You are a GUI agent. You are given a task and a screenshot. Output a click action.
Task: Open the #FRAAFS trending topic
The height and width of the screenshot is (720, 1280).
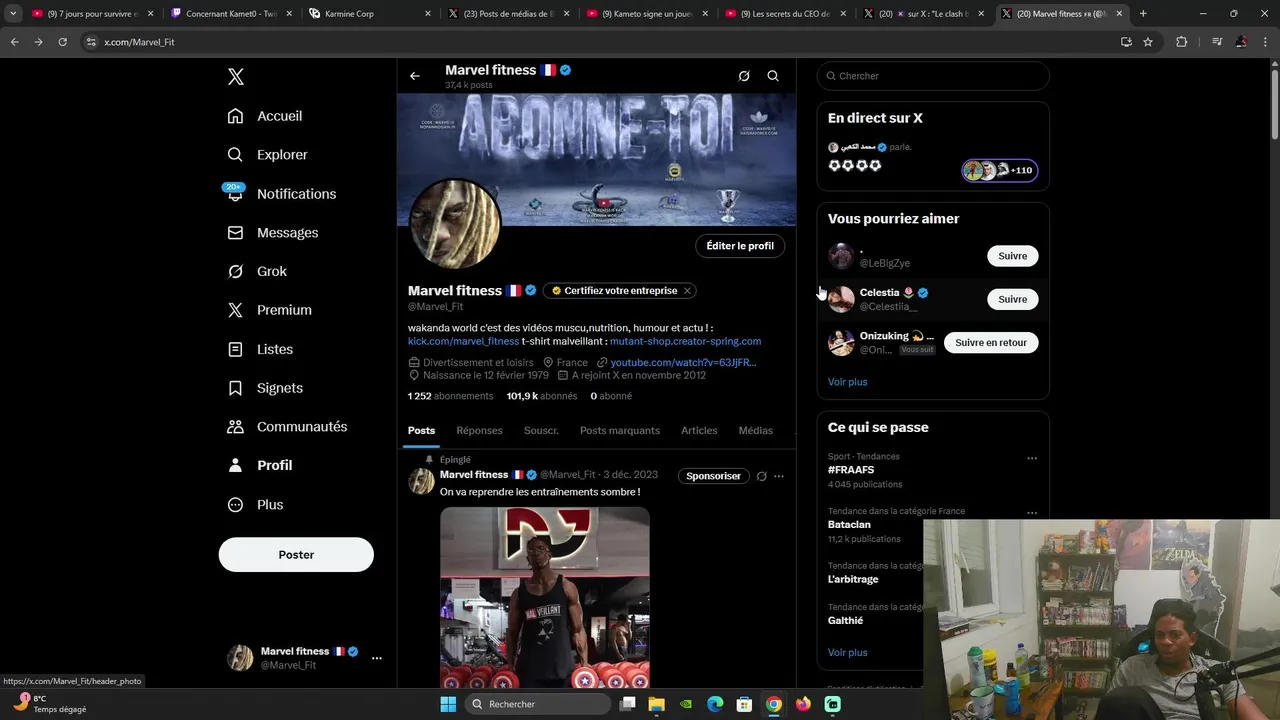point(851,470)
